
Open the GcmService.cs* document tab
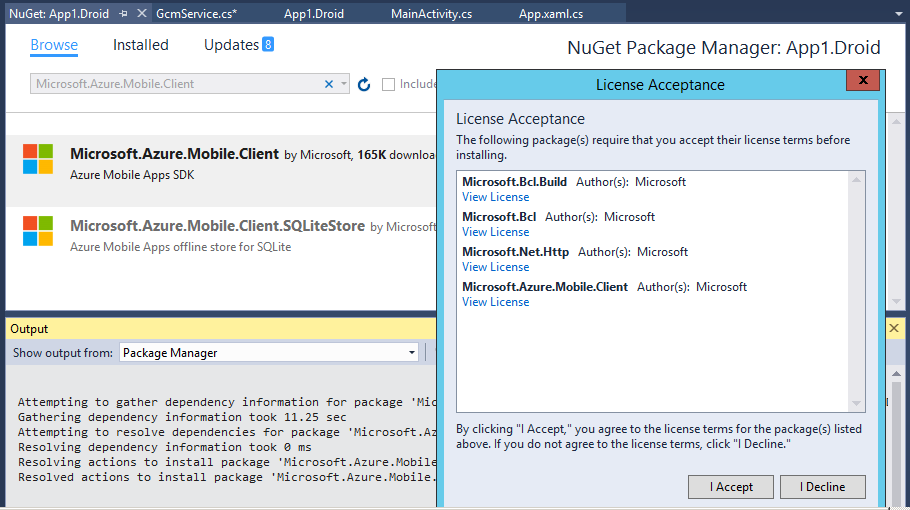[x=196, y=14]
